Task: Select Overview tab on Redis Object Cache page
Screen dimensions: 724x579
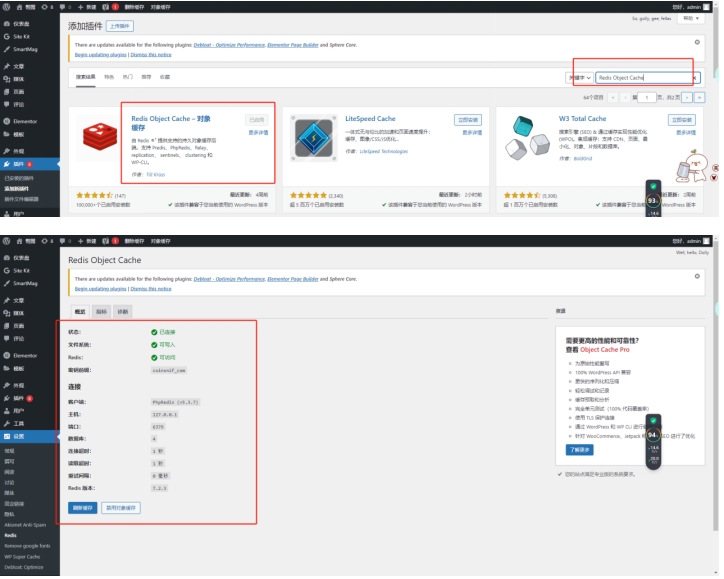Action: pos(80,312)
